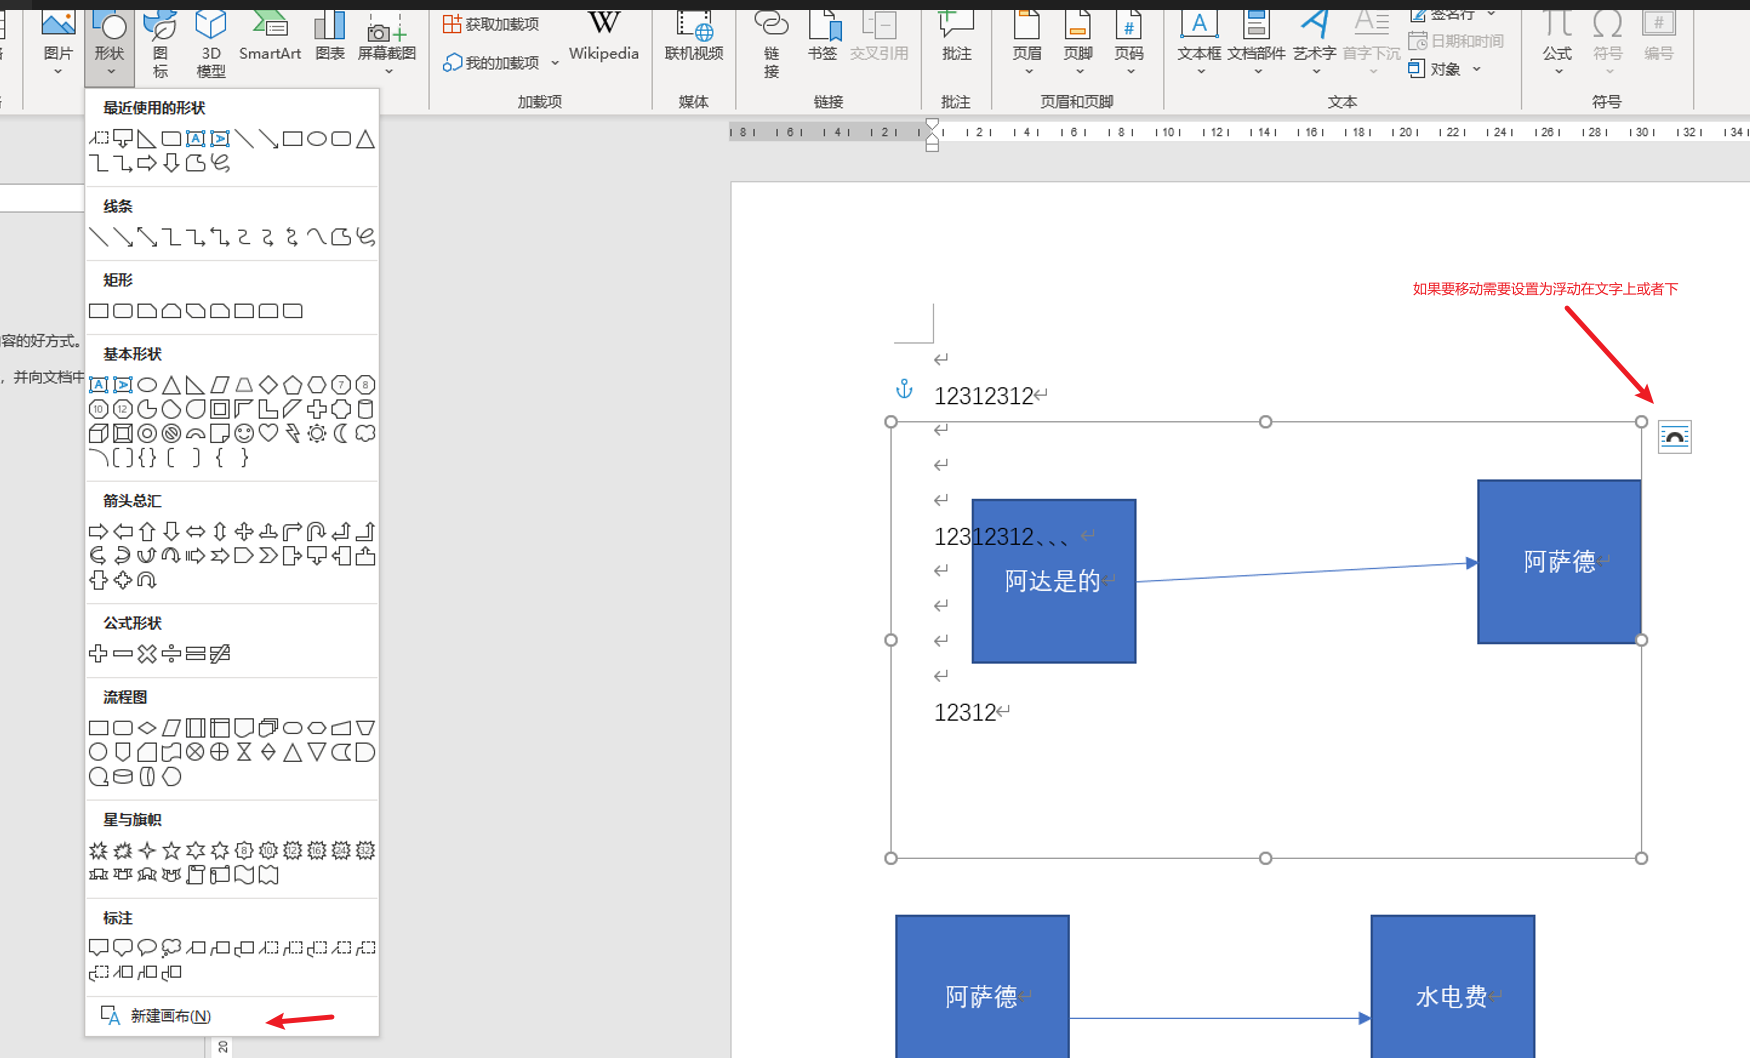Pick the trapezoid in basic shapes
This screenshot has width=1750, height=1058.
coord(244,384)
